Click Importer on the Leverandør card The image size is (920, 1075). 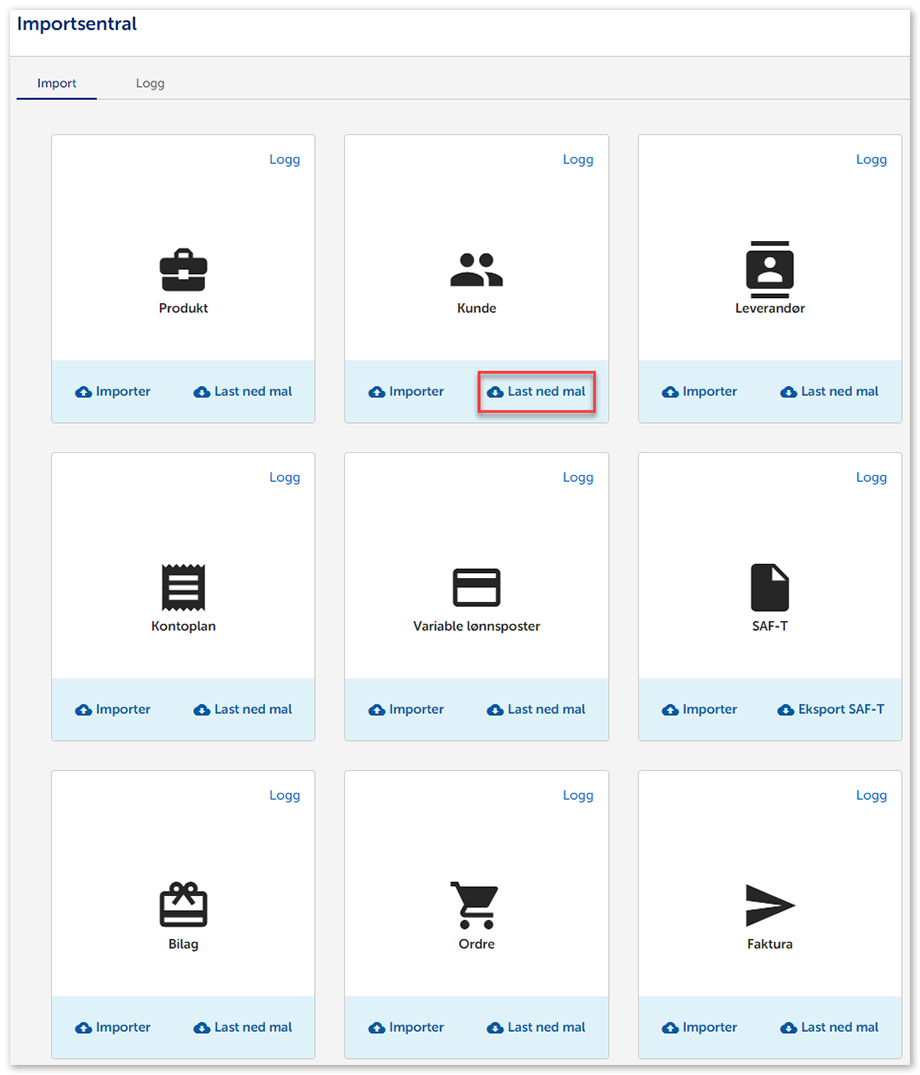pyautogui.click(x=700, y=392)
